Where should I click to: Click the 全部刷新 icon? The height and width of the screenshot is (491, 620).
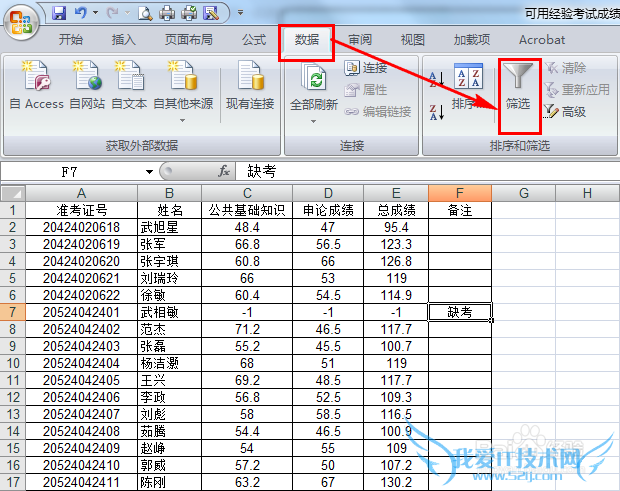[314, 77]
